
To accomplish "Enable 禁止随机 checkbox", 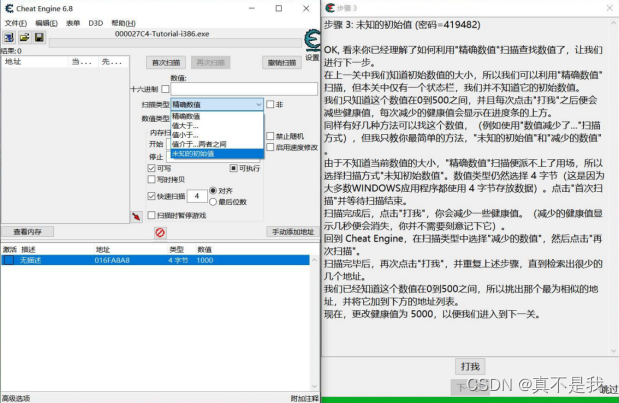I will [270, 136].
